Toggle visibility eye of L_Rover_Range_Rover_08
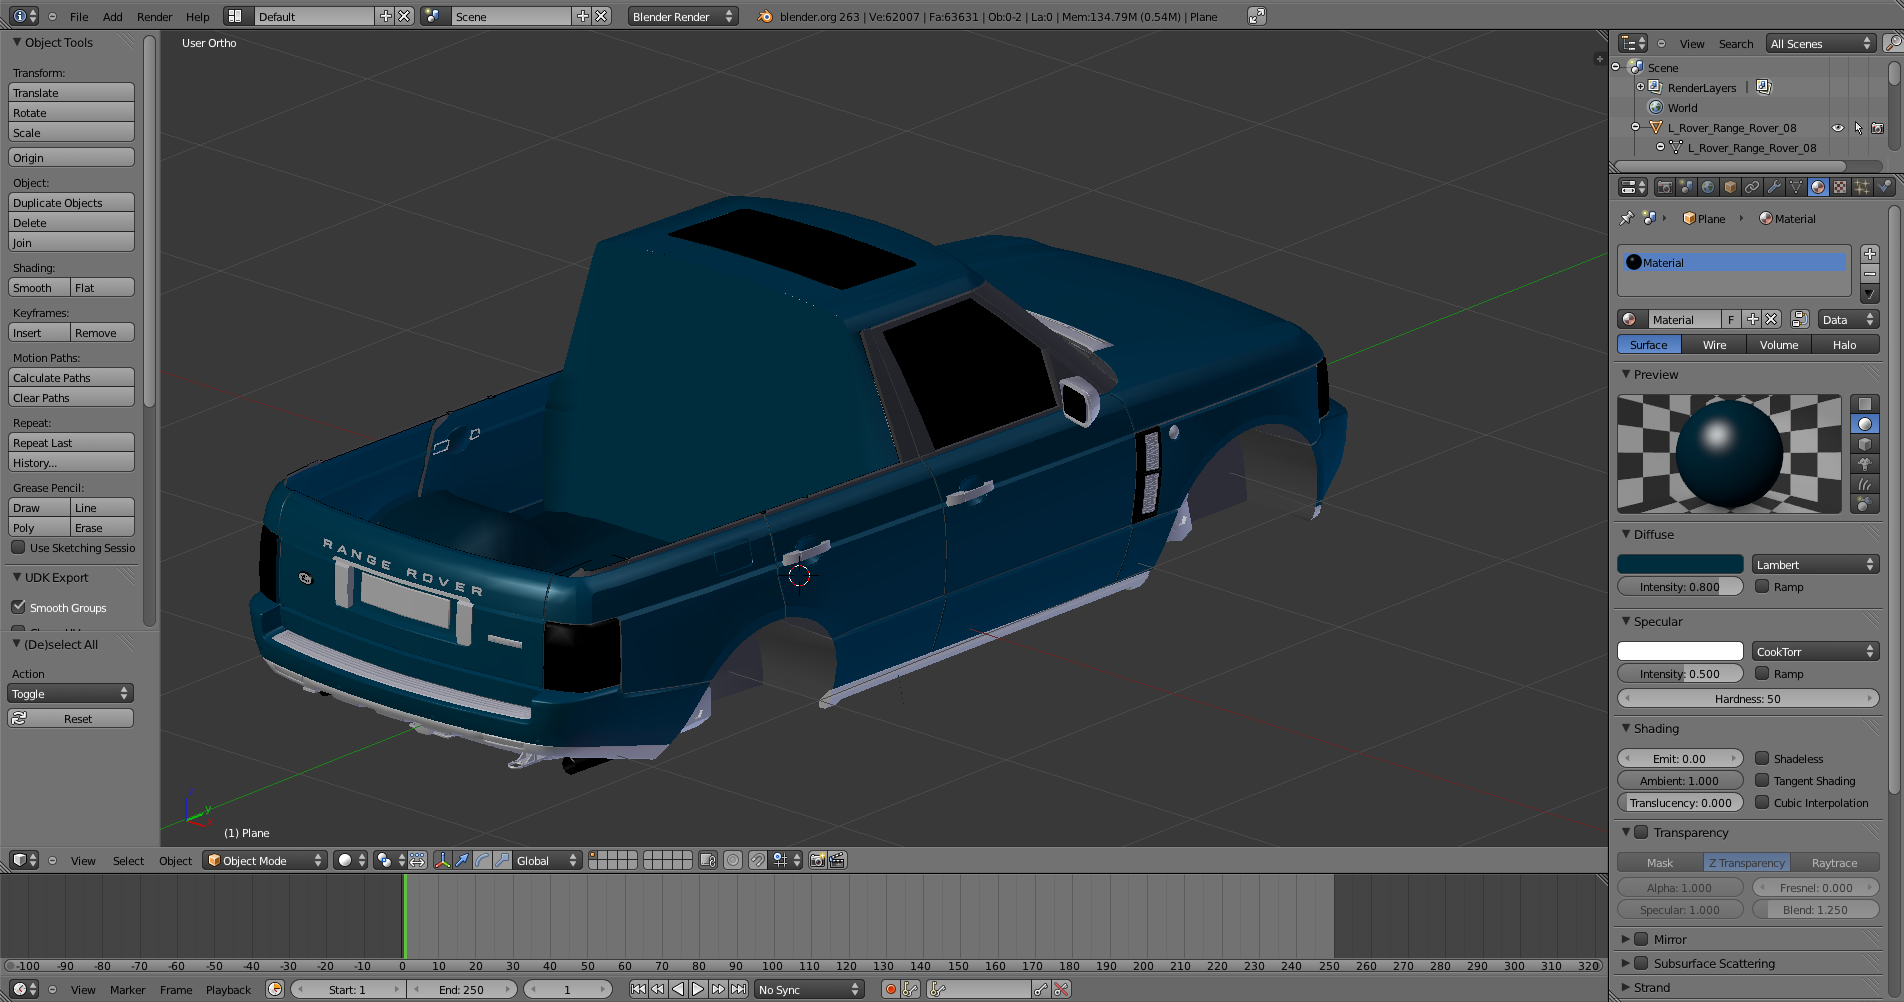The width and height of the screenshot is (1904, 1002). click(1837, 128)
